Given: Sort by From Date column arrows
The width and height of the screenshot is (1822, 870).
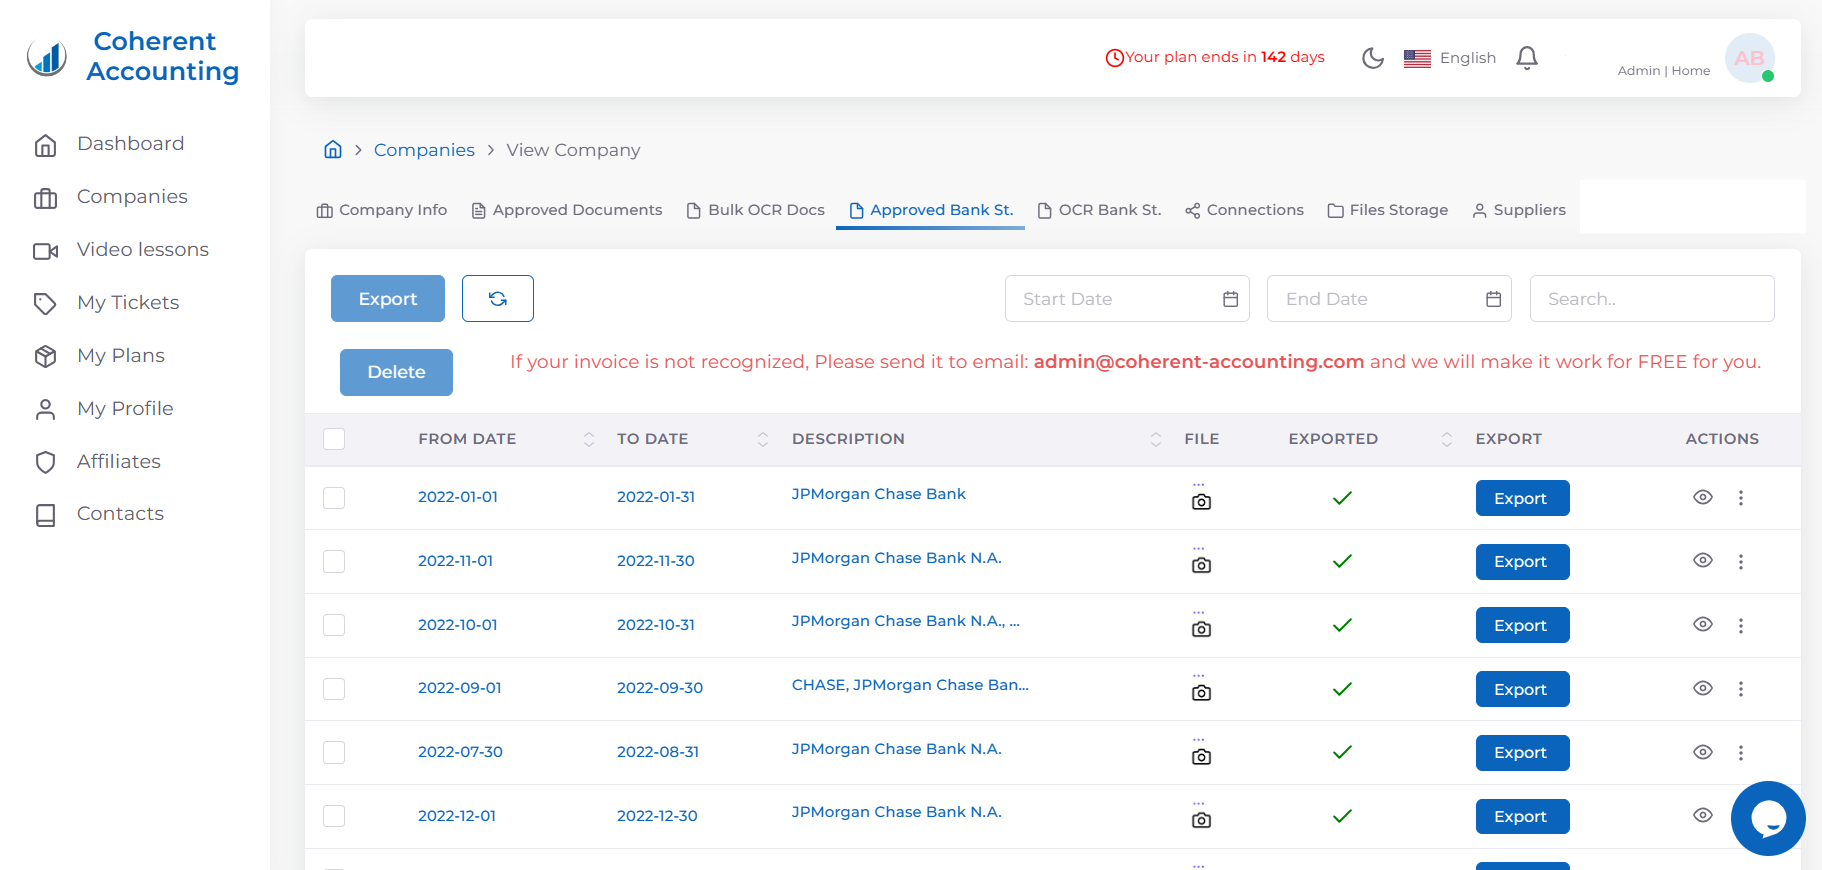Looking at the screenshot, I should coord(588,439).
